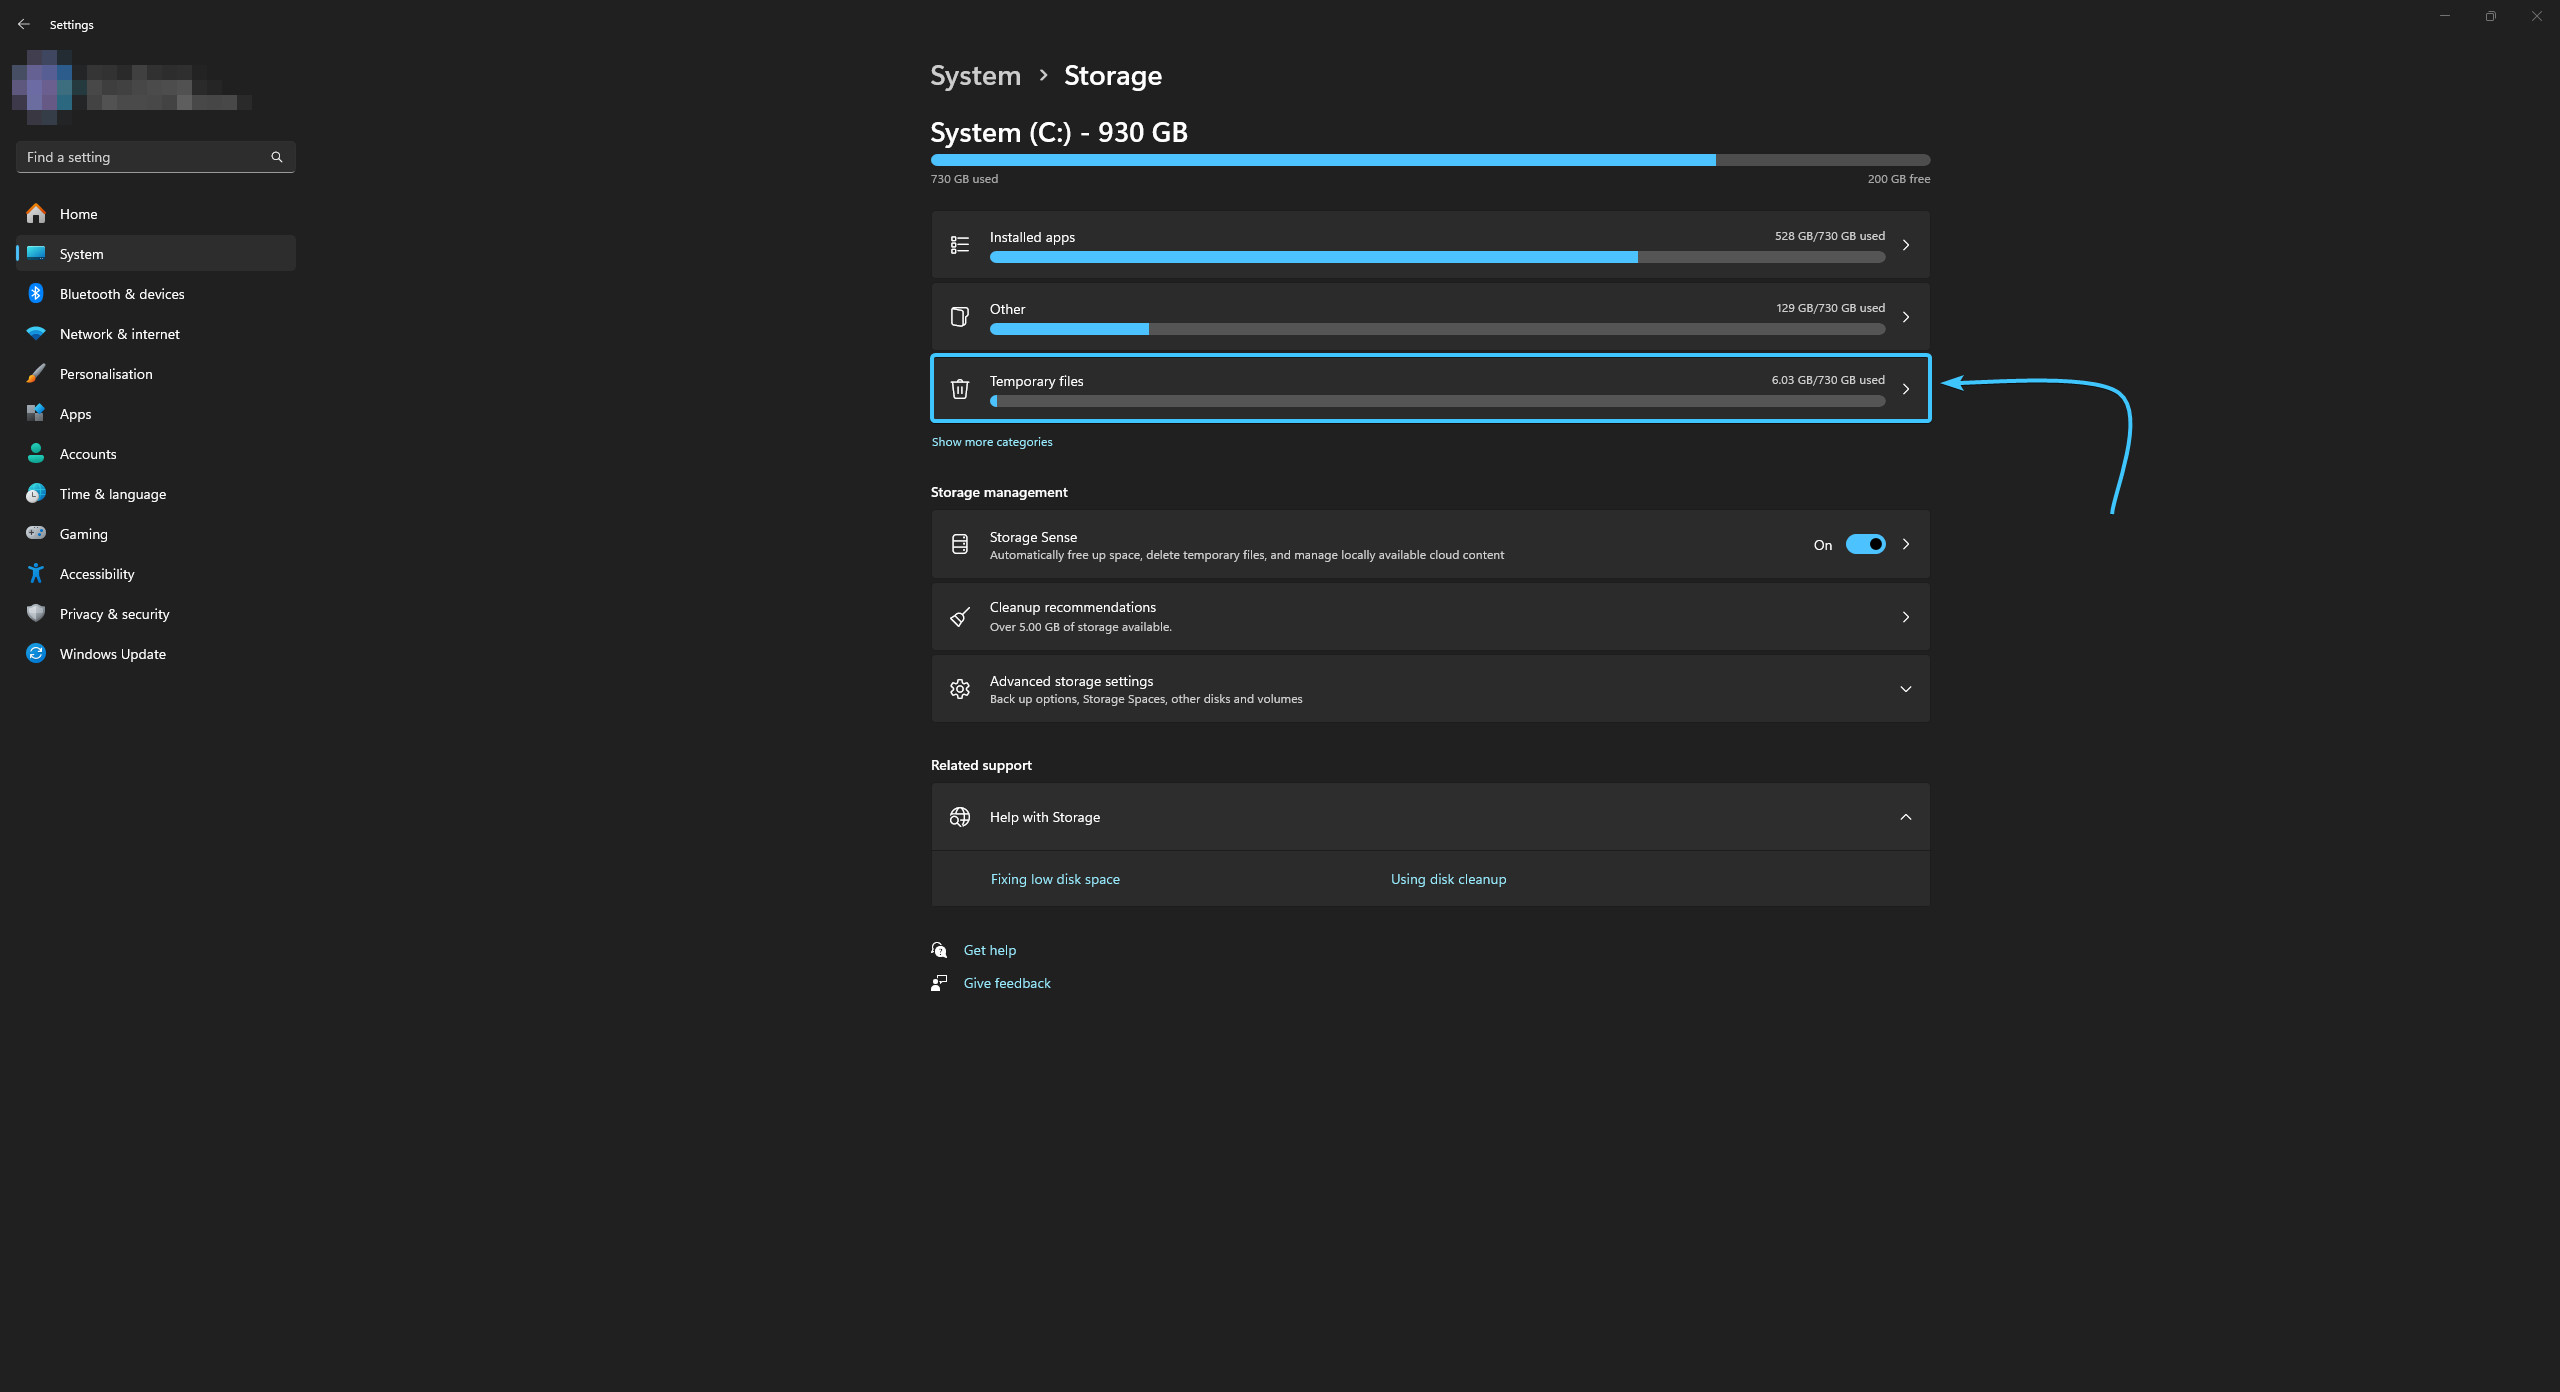Screen dimensions: 2560x1392
Task: Open the Fixing low disk space link
Action: click(1054, 879)
